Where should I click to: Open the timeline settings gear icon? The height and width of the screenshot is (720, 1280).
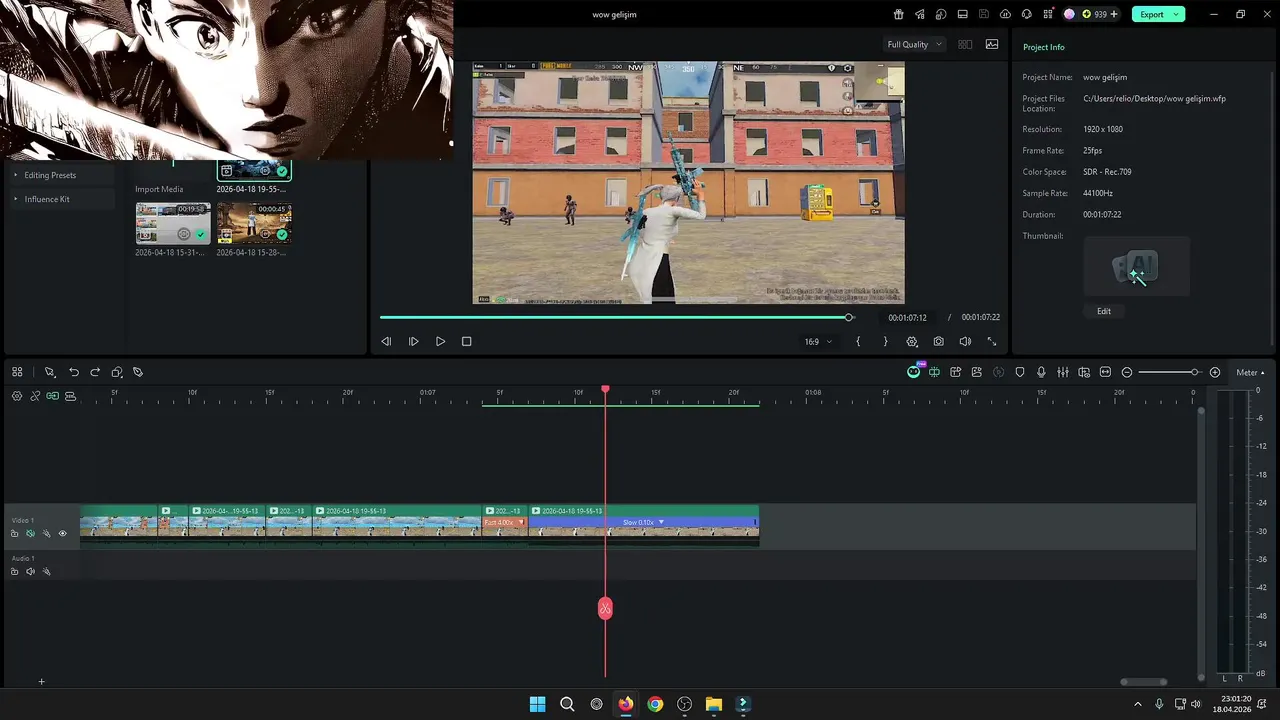pyautogui.click(x=17, y=396)
